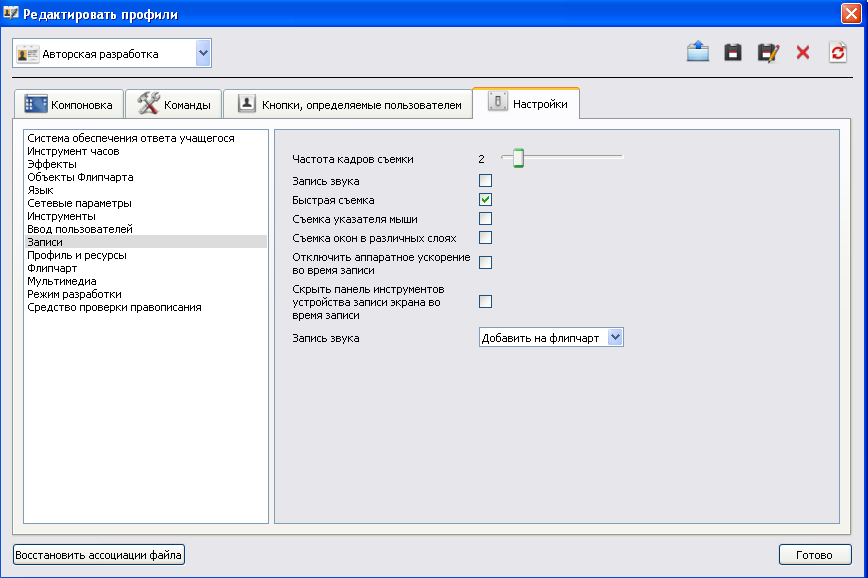This screenshot has width=868, height=578.
Task: Click the Частота кадров съемки slider handle
Action: coord(518,158)
